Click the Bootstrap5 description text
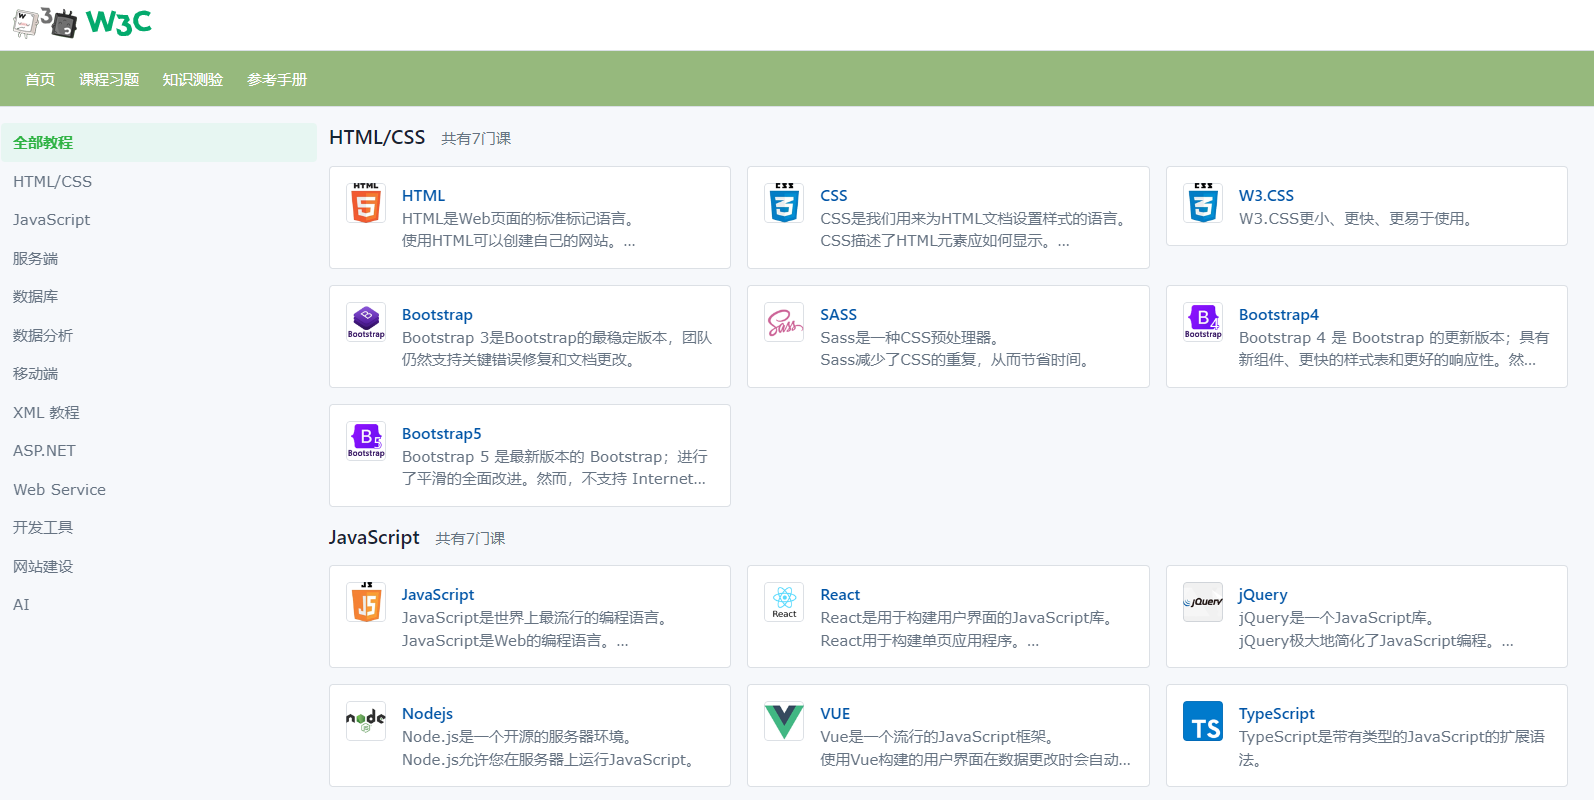 [x=555, y=468]
